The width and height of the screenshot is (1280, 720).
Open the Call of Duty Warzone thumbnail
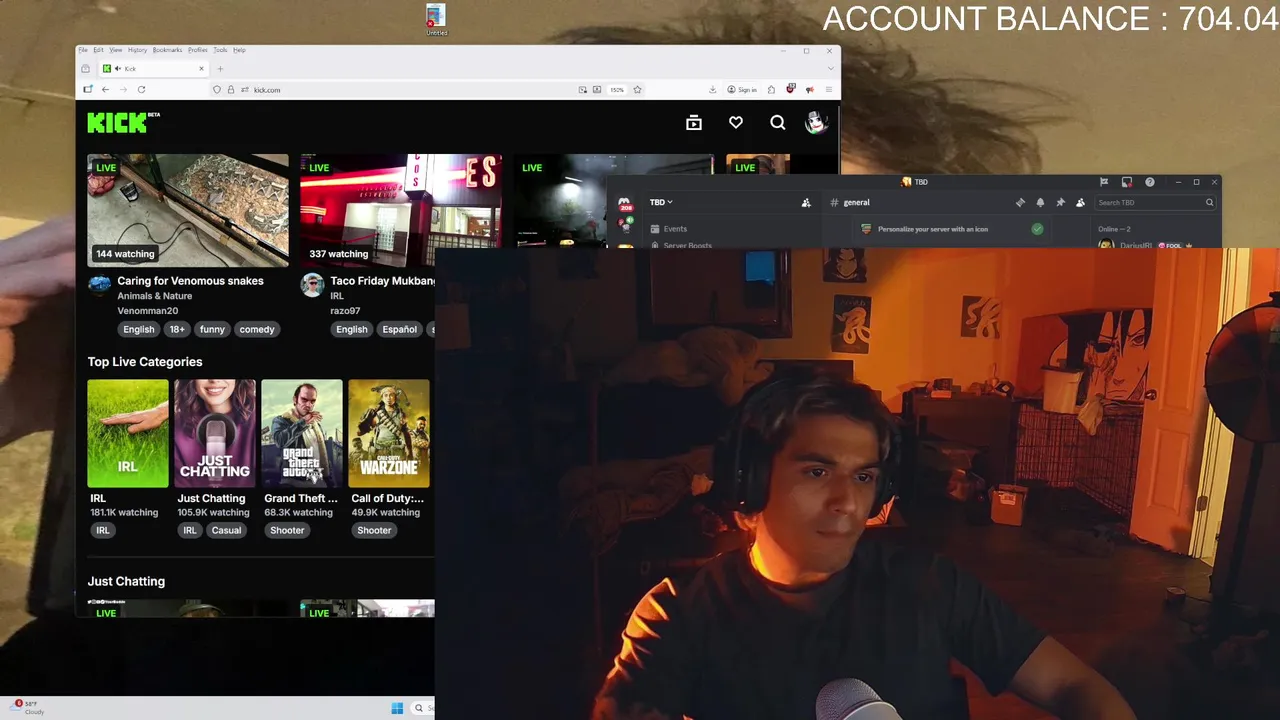[x=389, y=433]
